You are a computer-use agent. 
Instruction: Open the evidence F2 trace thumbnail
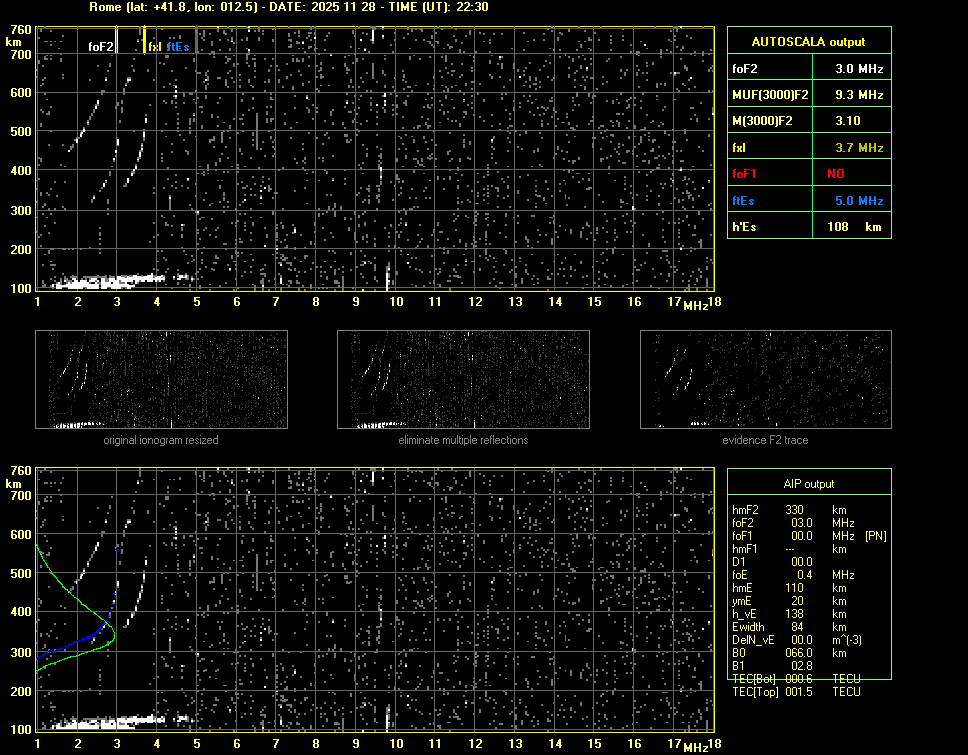pyautogui.click(x=765, y=379)
